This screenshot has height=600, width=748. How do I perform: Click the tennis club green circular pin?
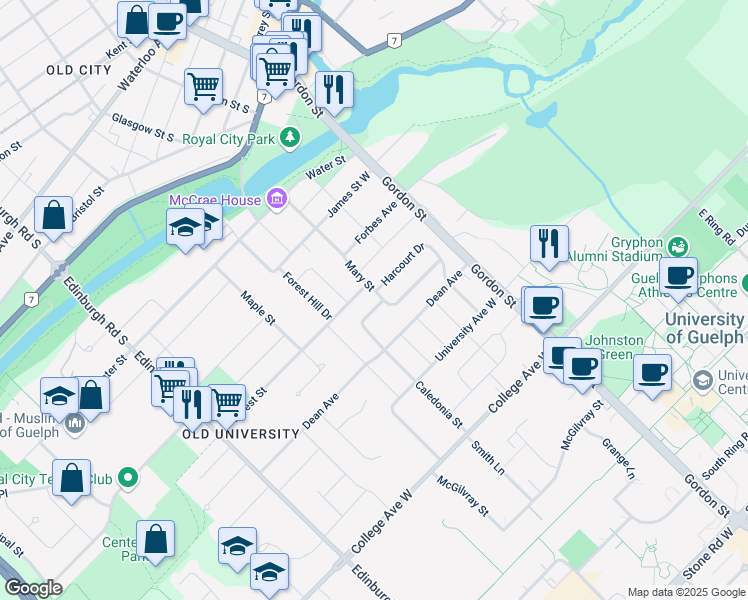[x=128, y=477]
